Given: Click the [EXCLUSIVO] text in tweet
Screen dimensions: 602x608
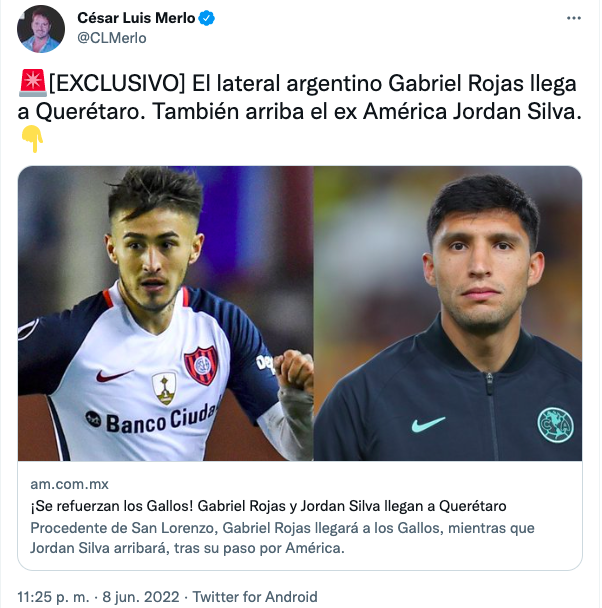Looking at the screenshot, I should point(117,83).
